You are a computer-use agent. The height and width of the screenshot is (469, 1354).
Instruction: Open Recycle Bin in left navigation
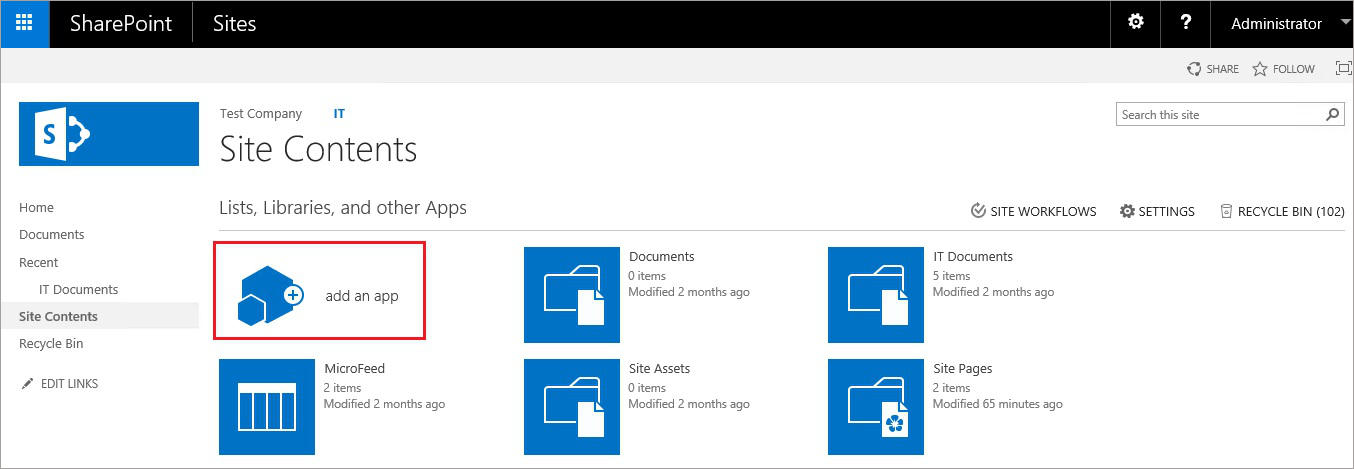tap(51, 344)
